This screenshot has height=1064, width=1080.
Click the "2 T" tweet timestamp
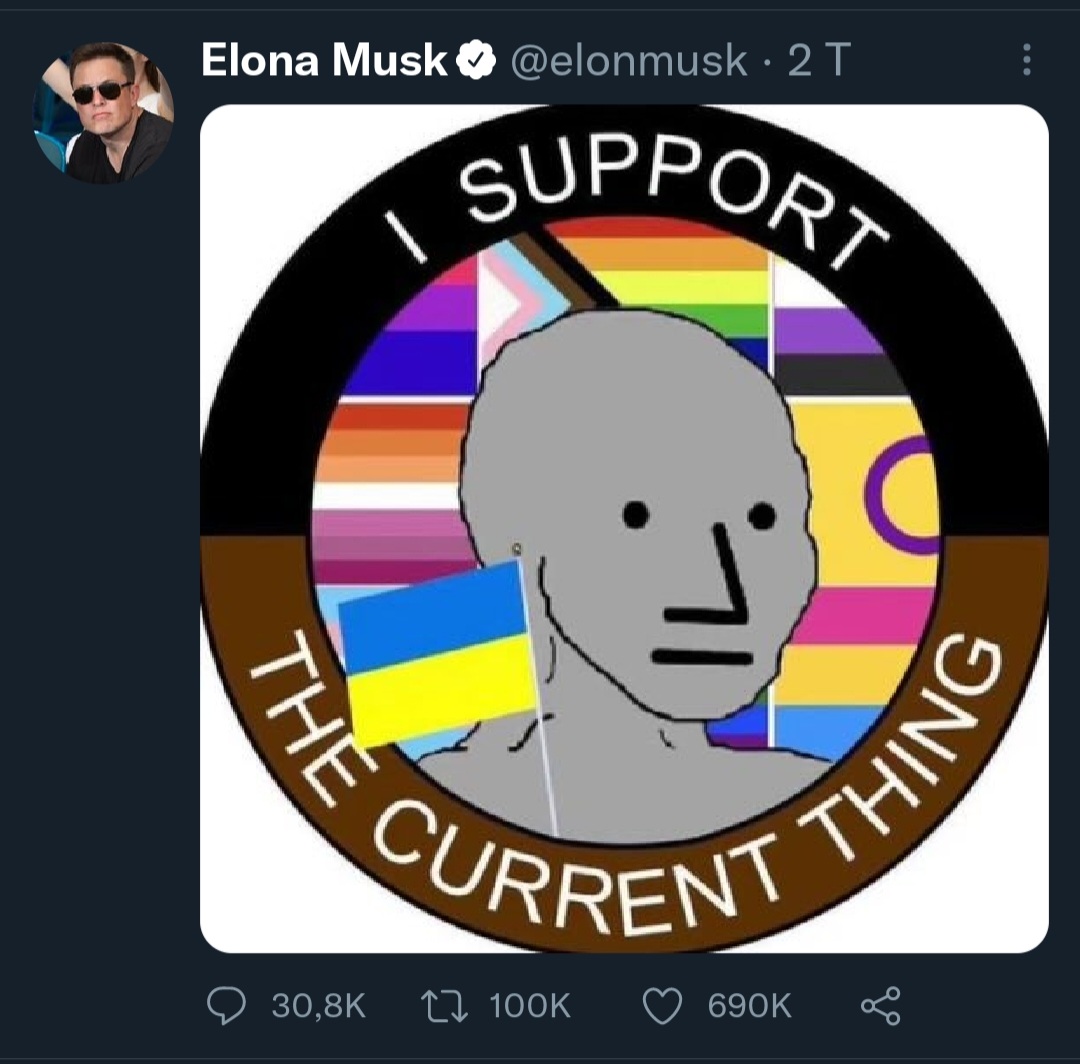click(x=817, y=62)
